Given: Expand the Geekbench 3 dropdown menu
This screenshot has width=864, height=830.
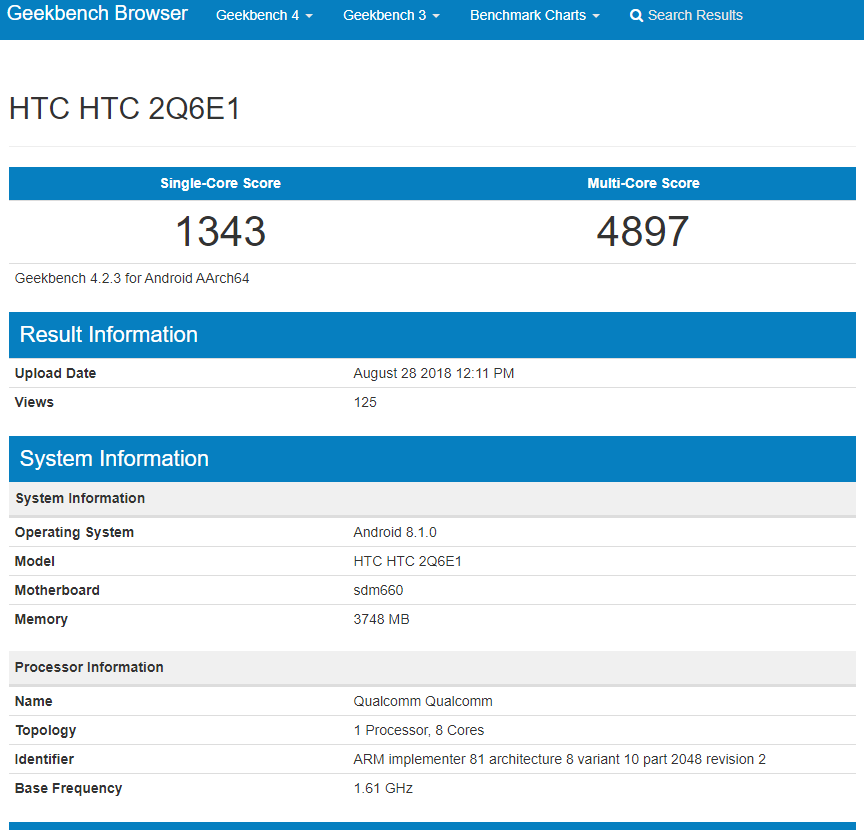Looking at the screenshot, I should (x=391, y=15).
